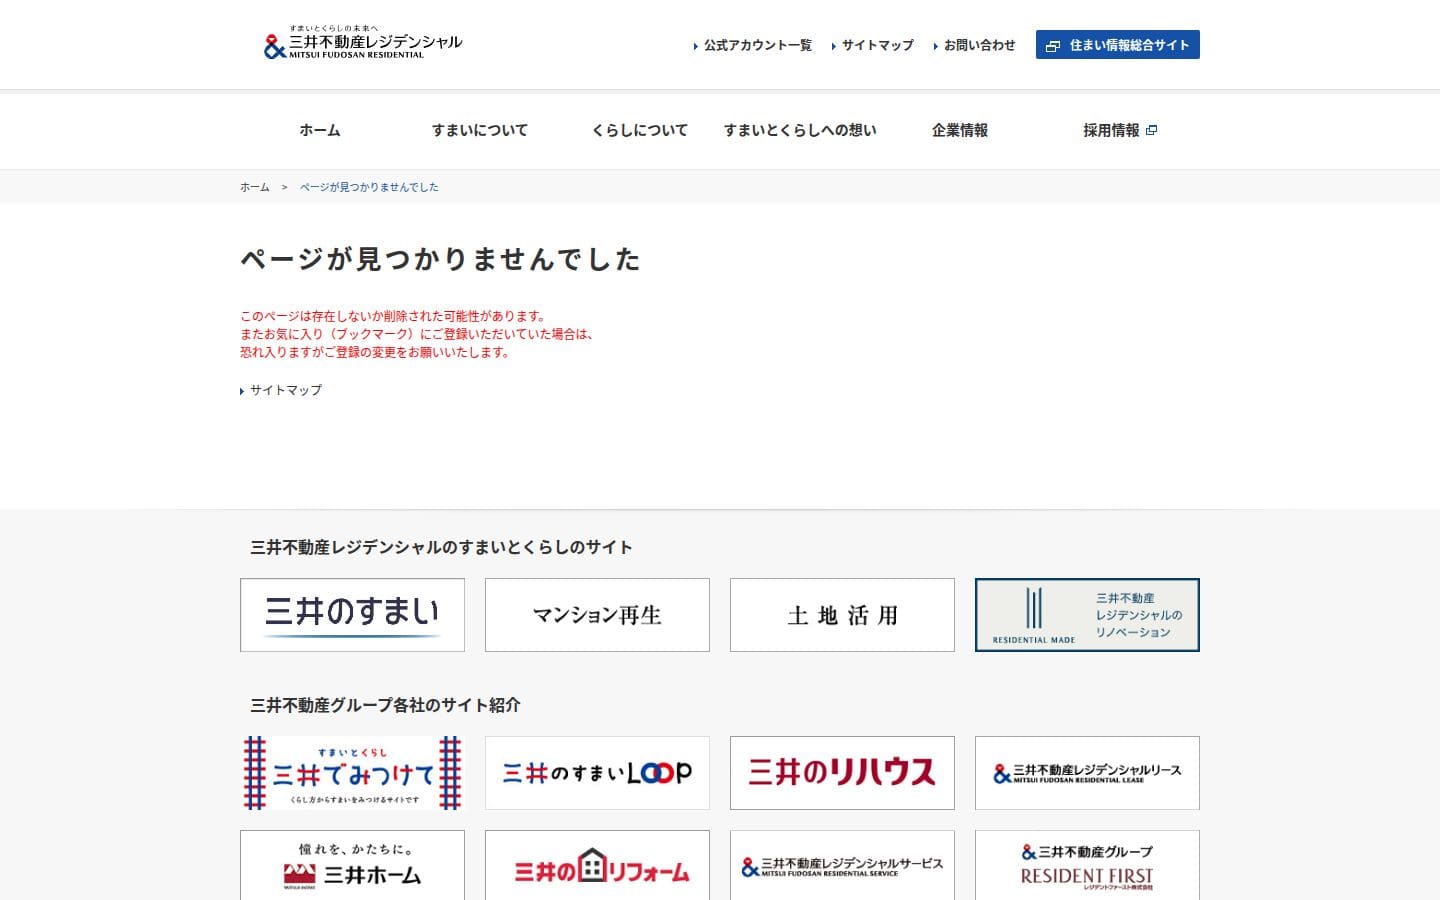Viewport: 1440px width, 900px height.
Task: Open the 土地活用 site banner
Action: 842,615
